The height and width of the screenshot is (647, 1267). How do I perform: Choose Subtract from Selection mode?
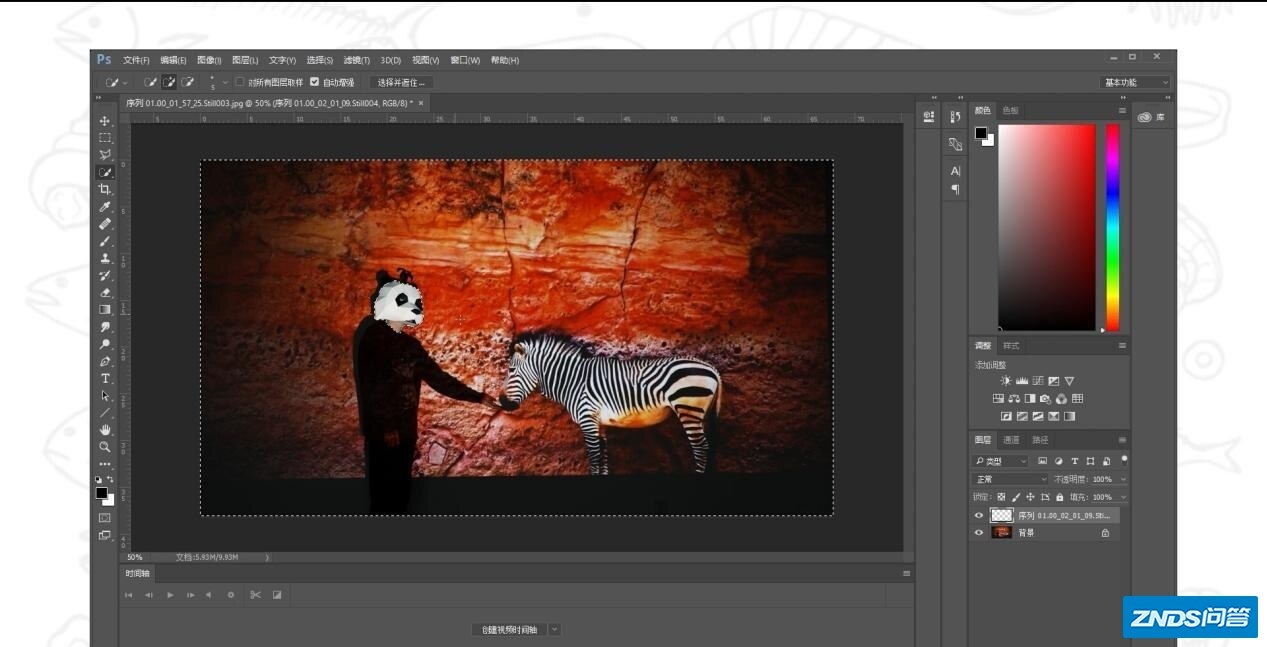187,82
